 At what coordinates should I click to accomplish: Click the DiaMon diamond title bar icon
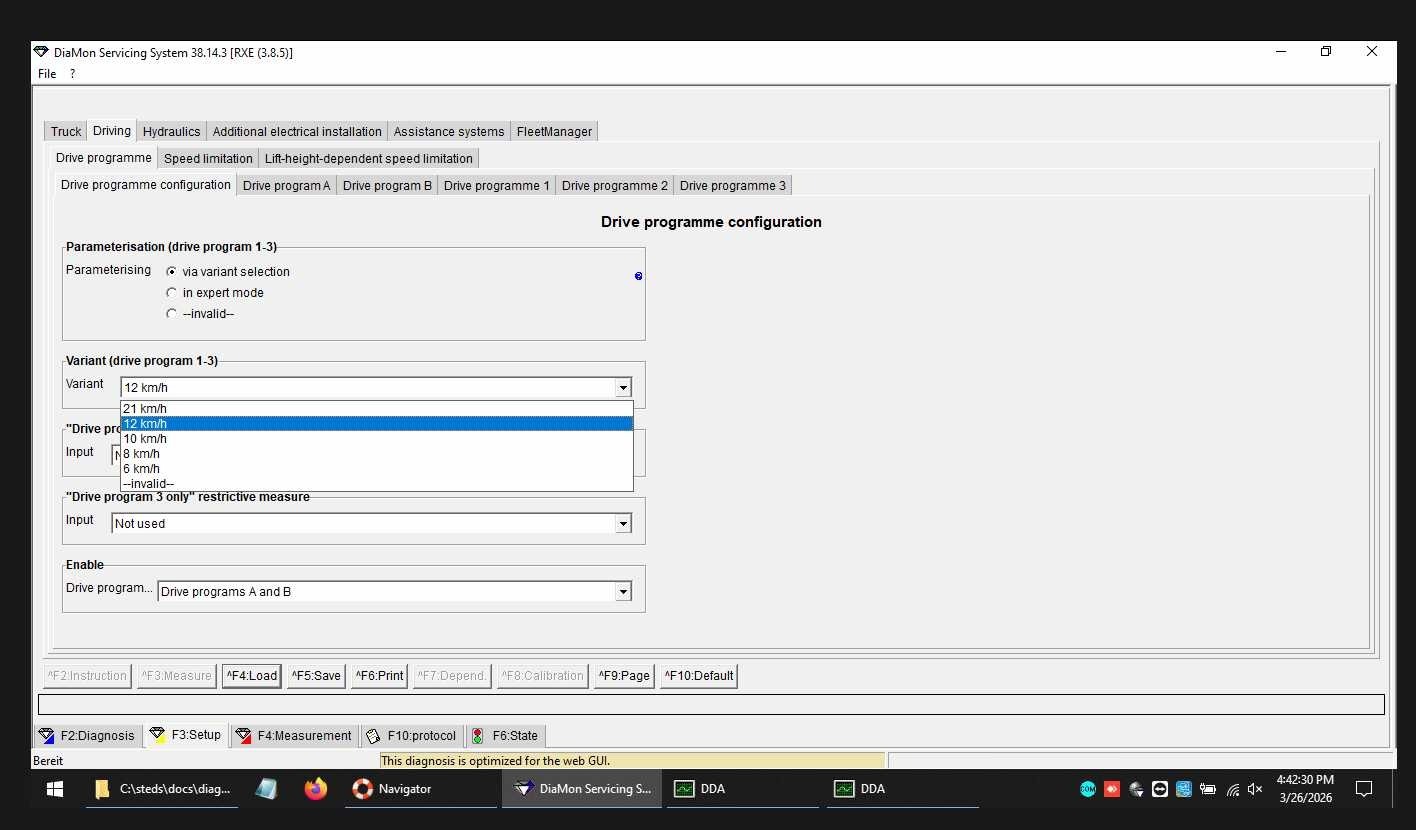[41, 52]
